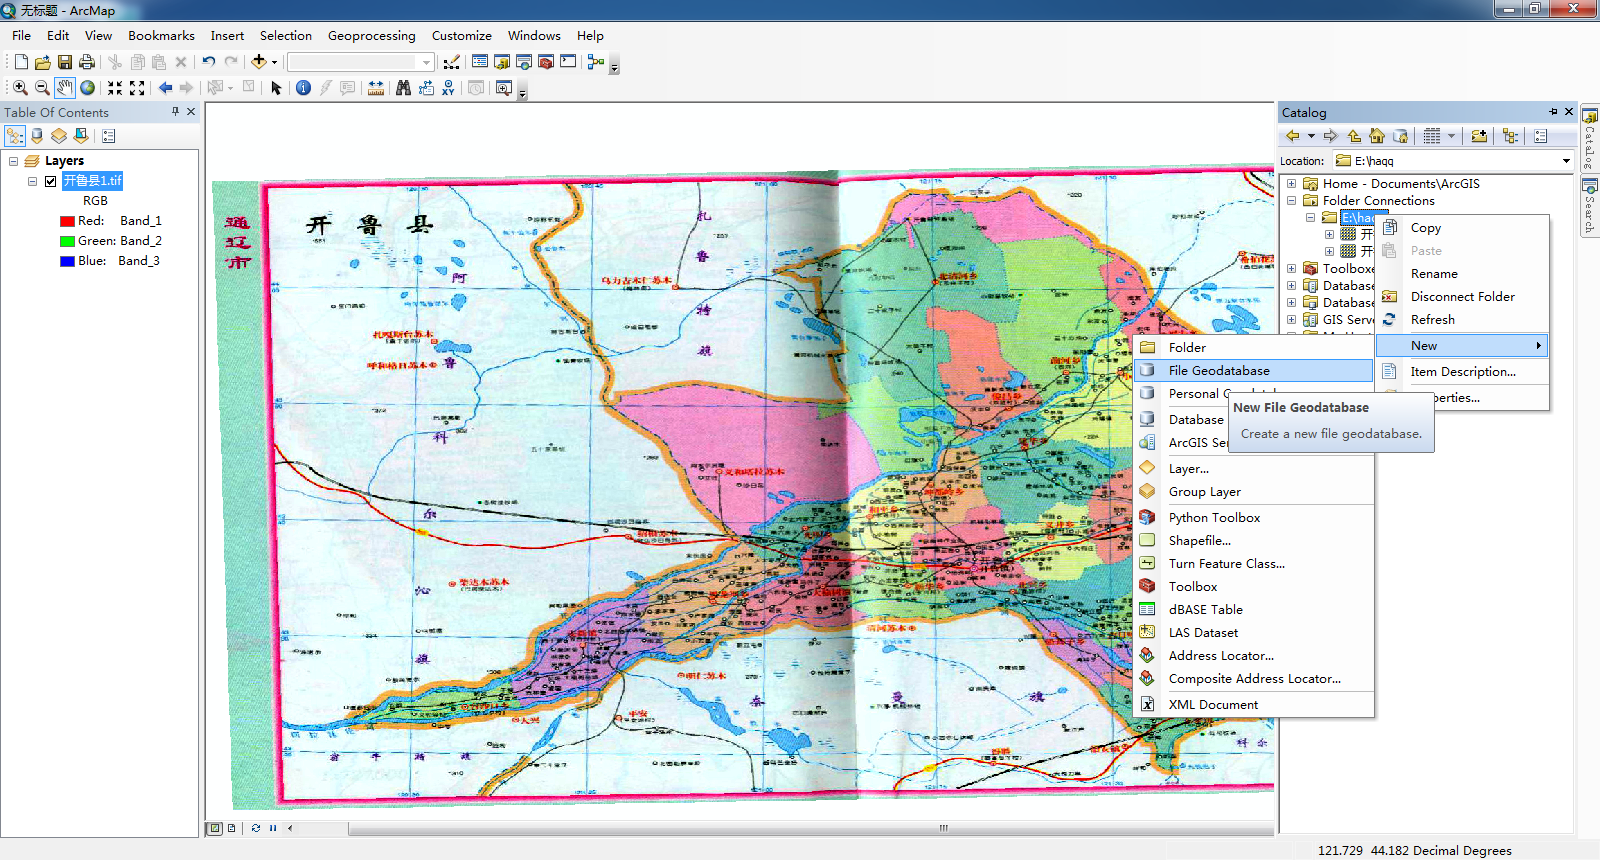The width and height of the screenshot is (1600, 860).
Task: Click the Add Data button
Action: 259,62
